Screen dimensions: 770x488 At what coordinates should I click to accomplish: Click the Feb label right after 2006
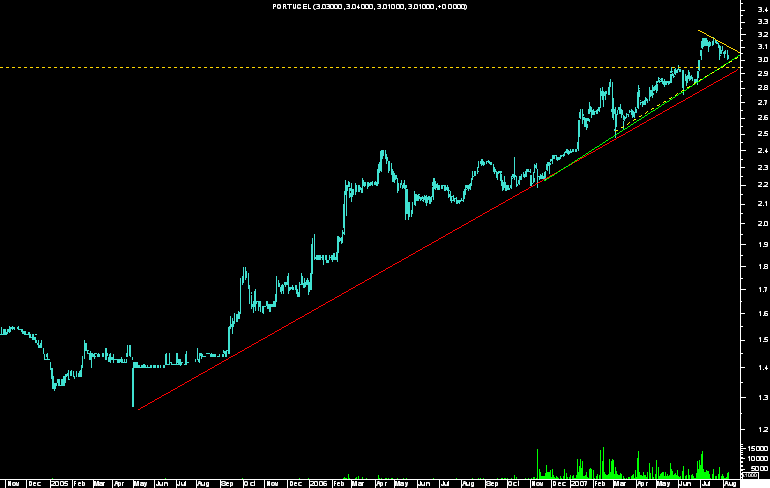[x=339, y=484]
